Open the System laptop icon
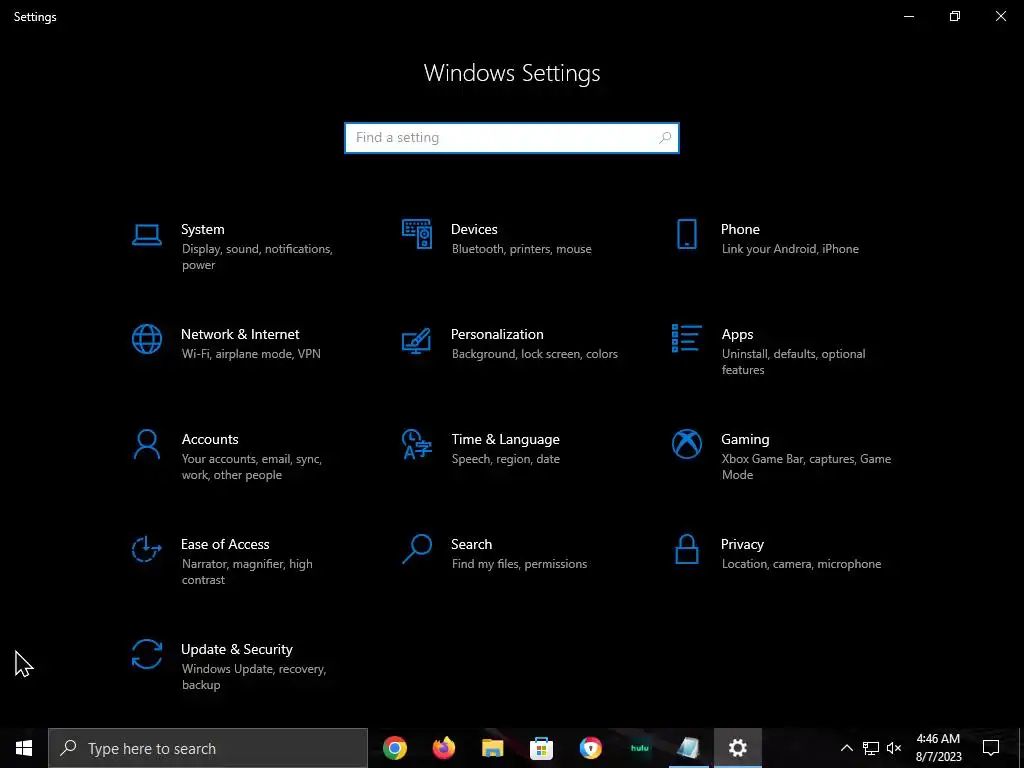1024x768 pixels. (x=147, y=234)
